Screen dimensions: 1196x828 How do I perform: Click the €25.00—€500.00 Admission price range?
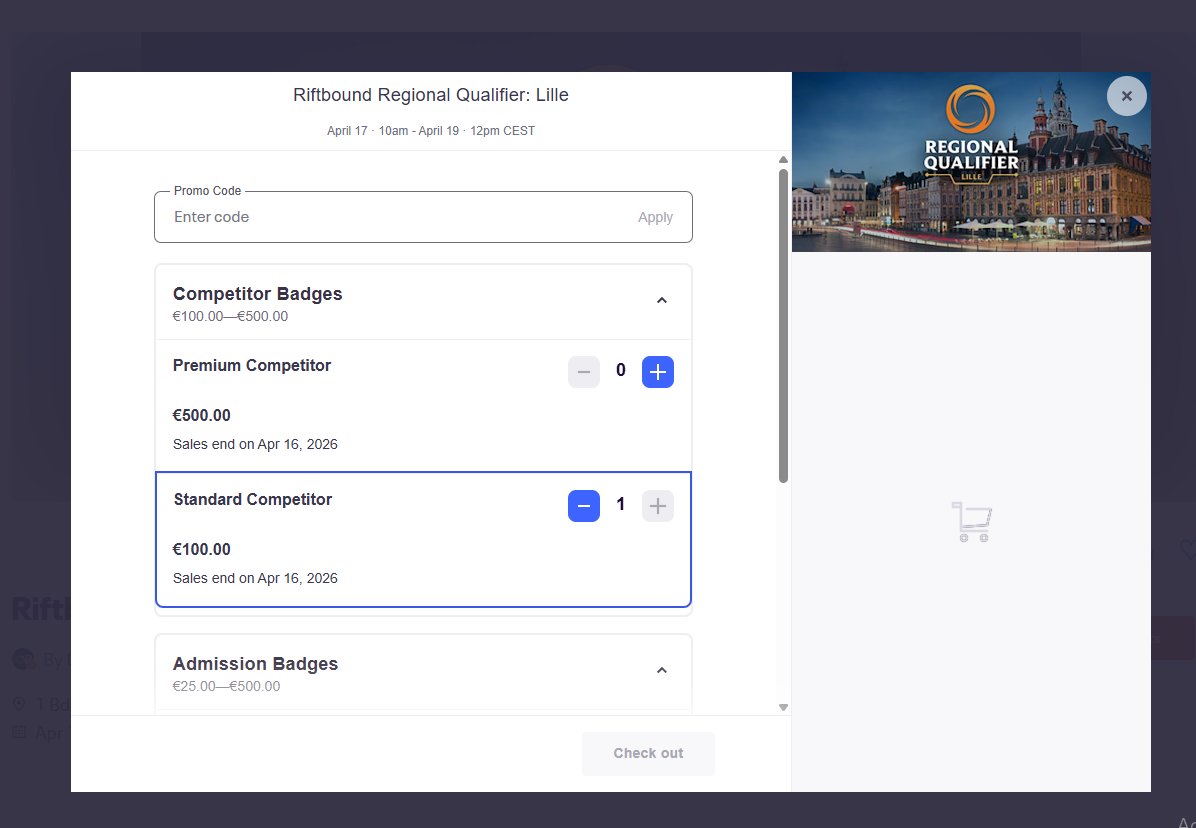[227, 686]
